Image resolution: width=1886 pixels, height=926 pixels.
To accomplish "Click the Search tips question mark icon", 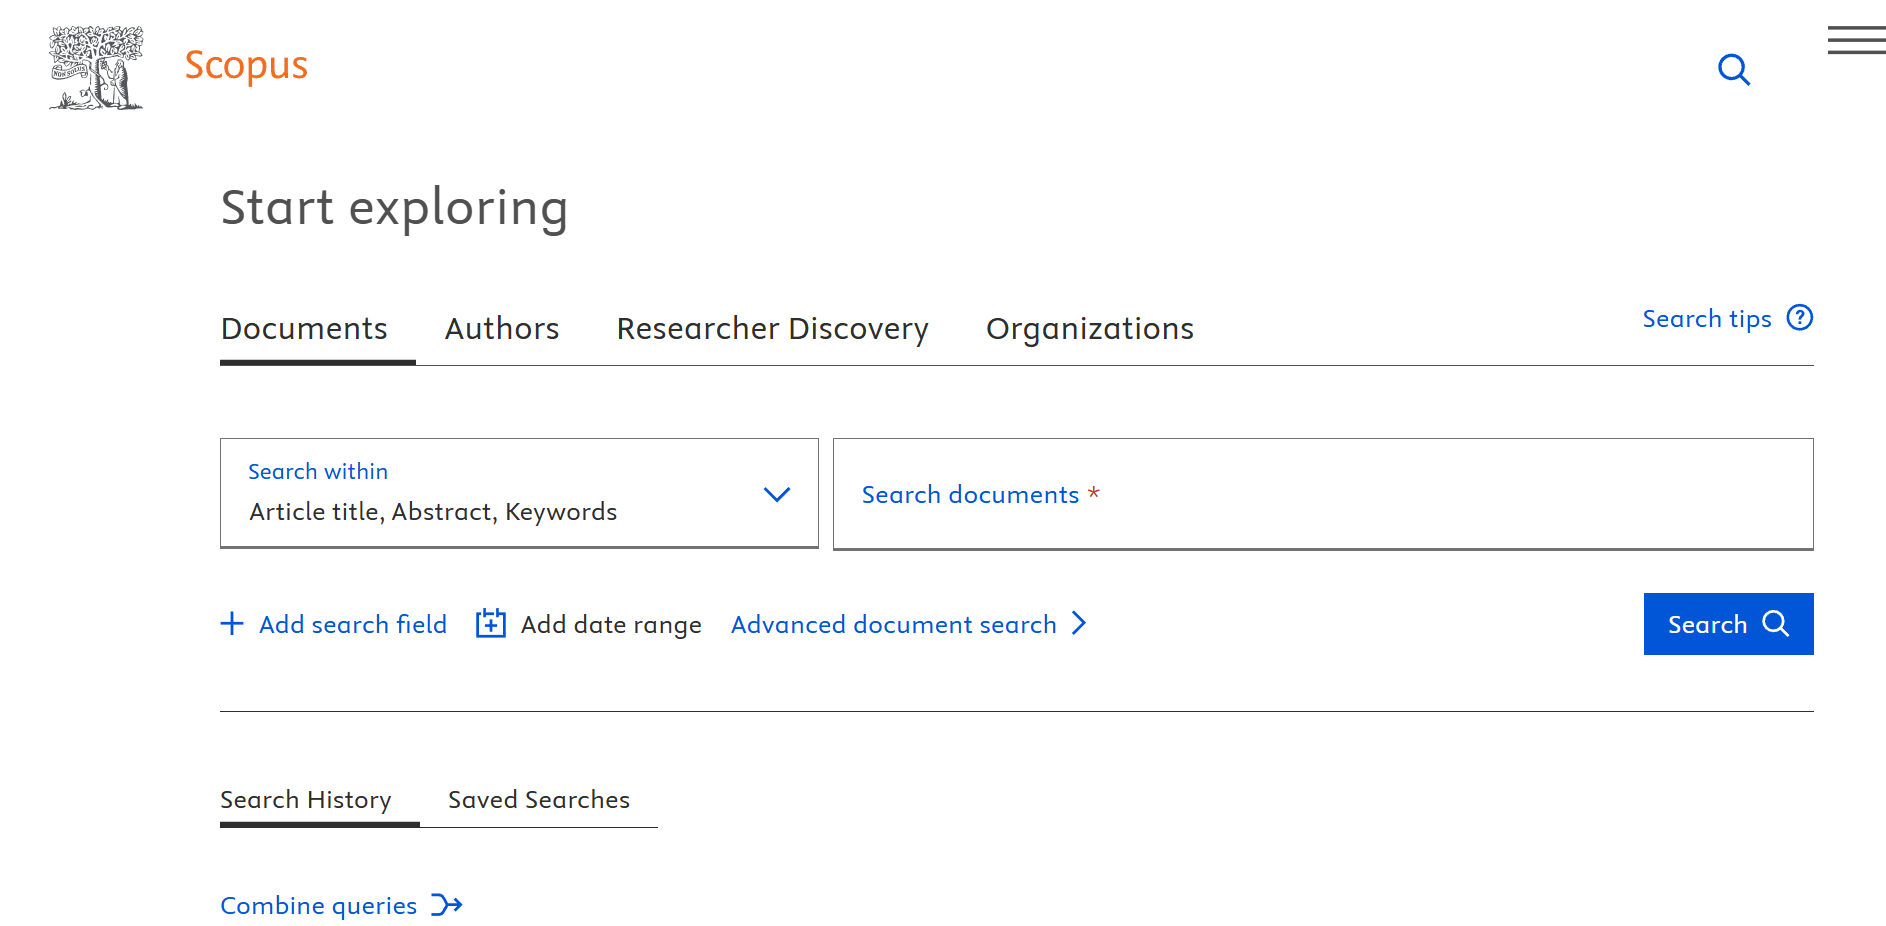I will [x=1799, y=318].
